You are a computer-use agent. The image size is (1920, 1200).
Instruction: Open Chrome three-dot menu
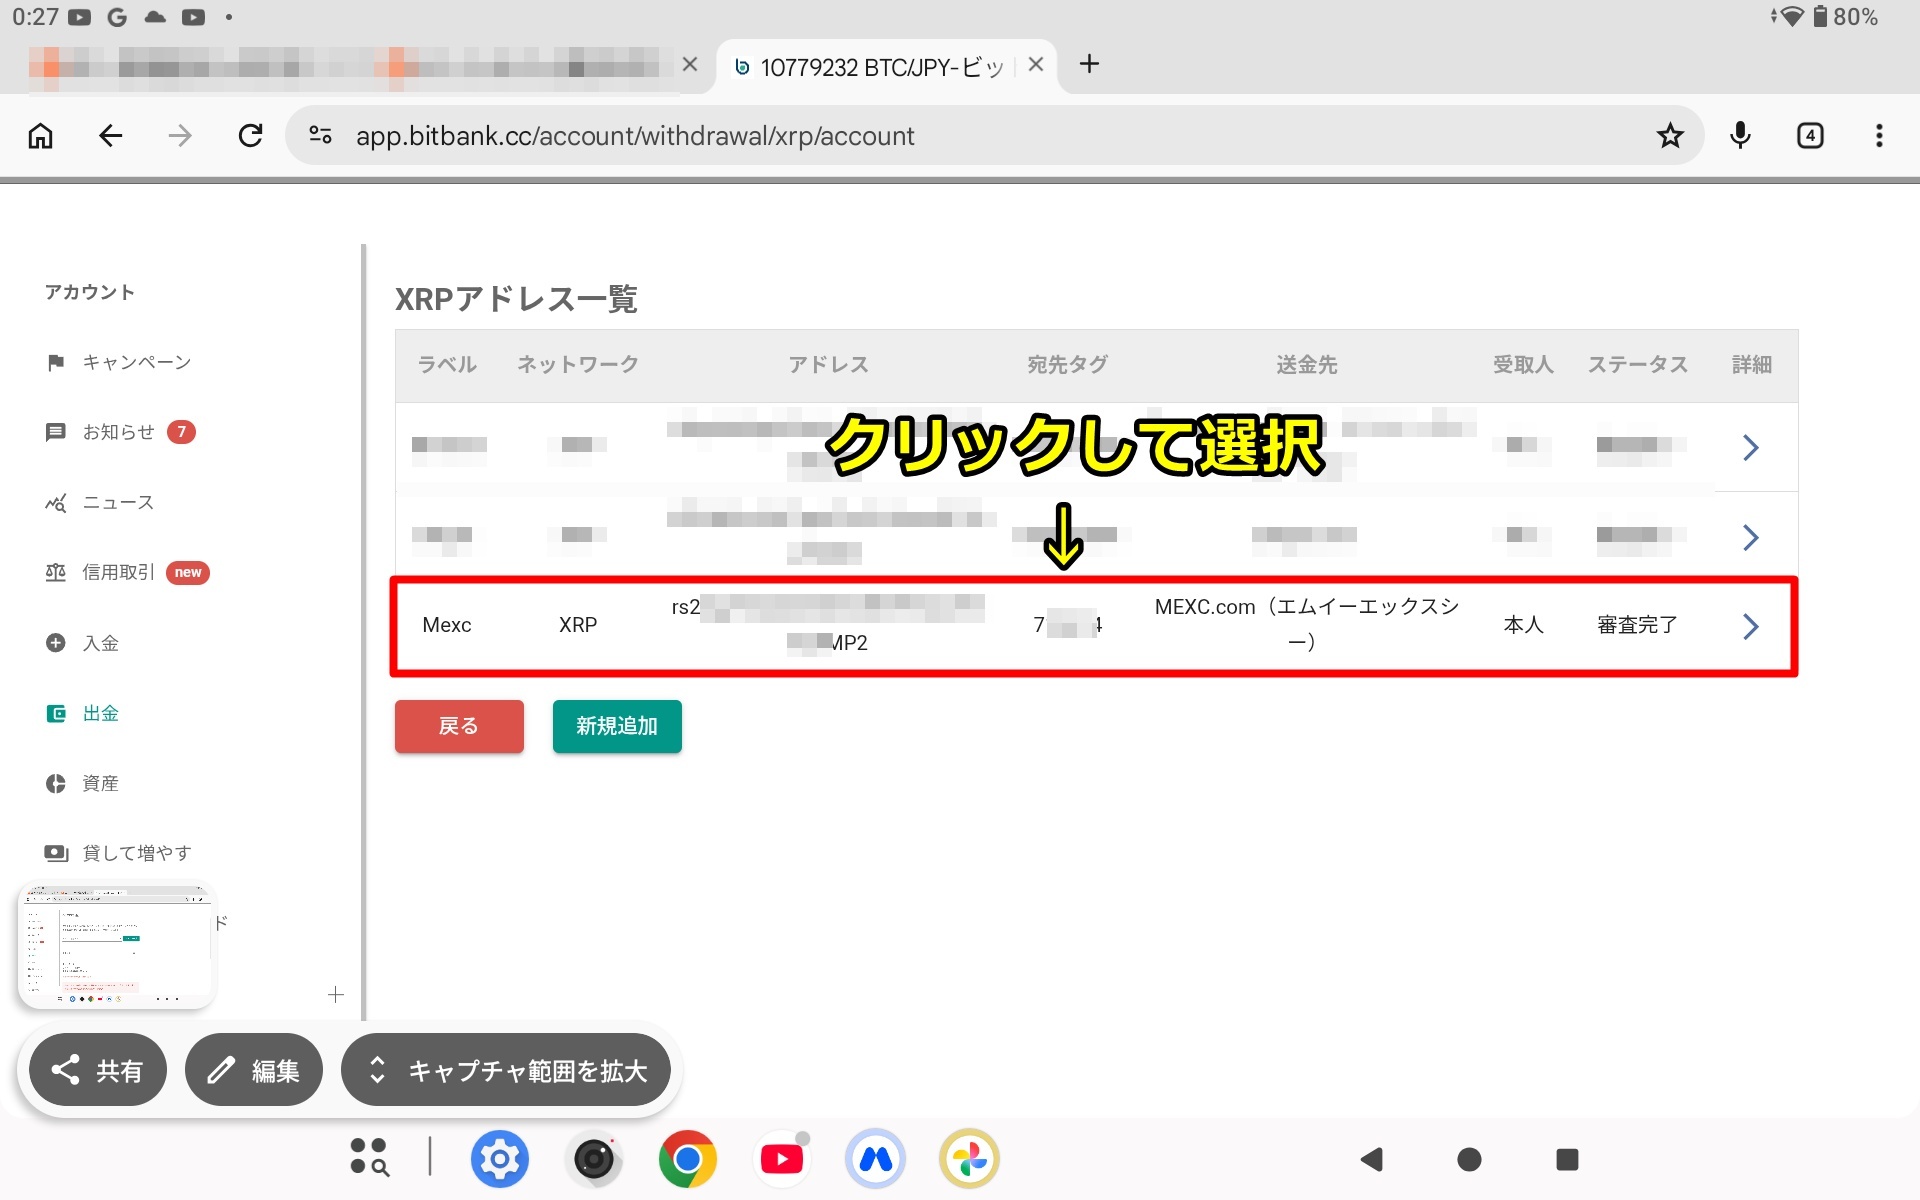pos(1880,136)
